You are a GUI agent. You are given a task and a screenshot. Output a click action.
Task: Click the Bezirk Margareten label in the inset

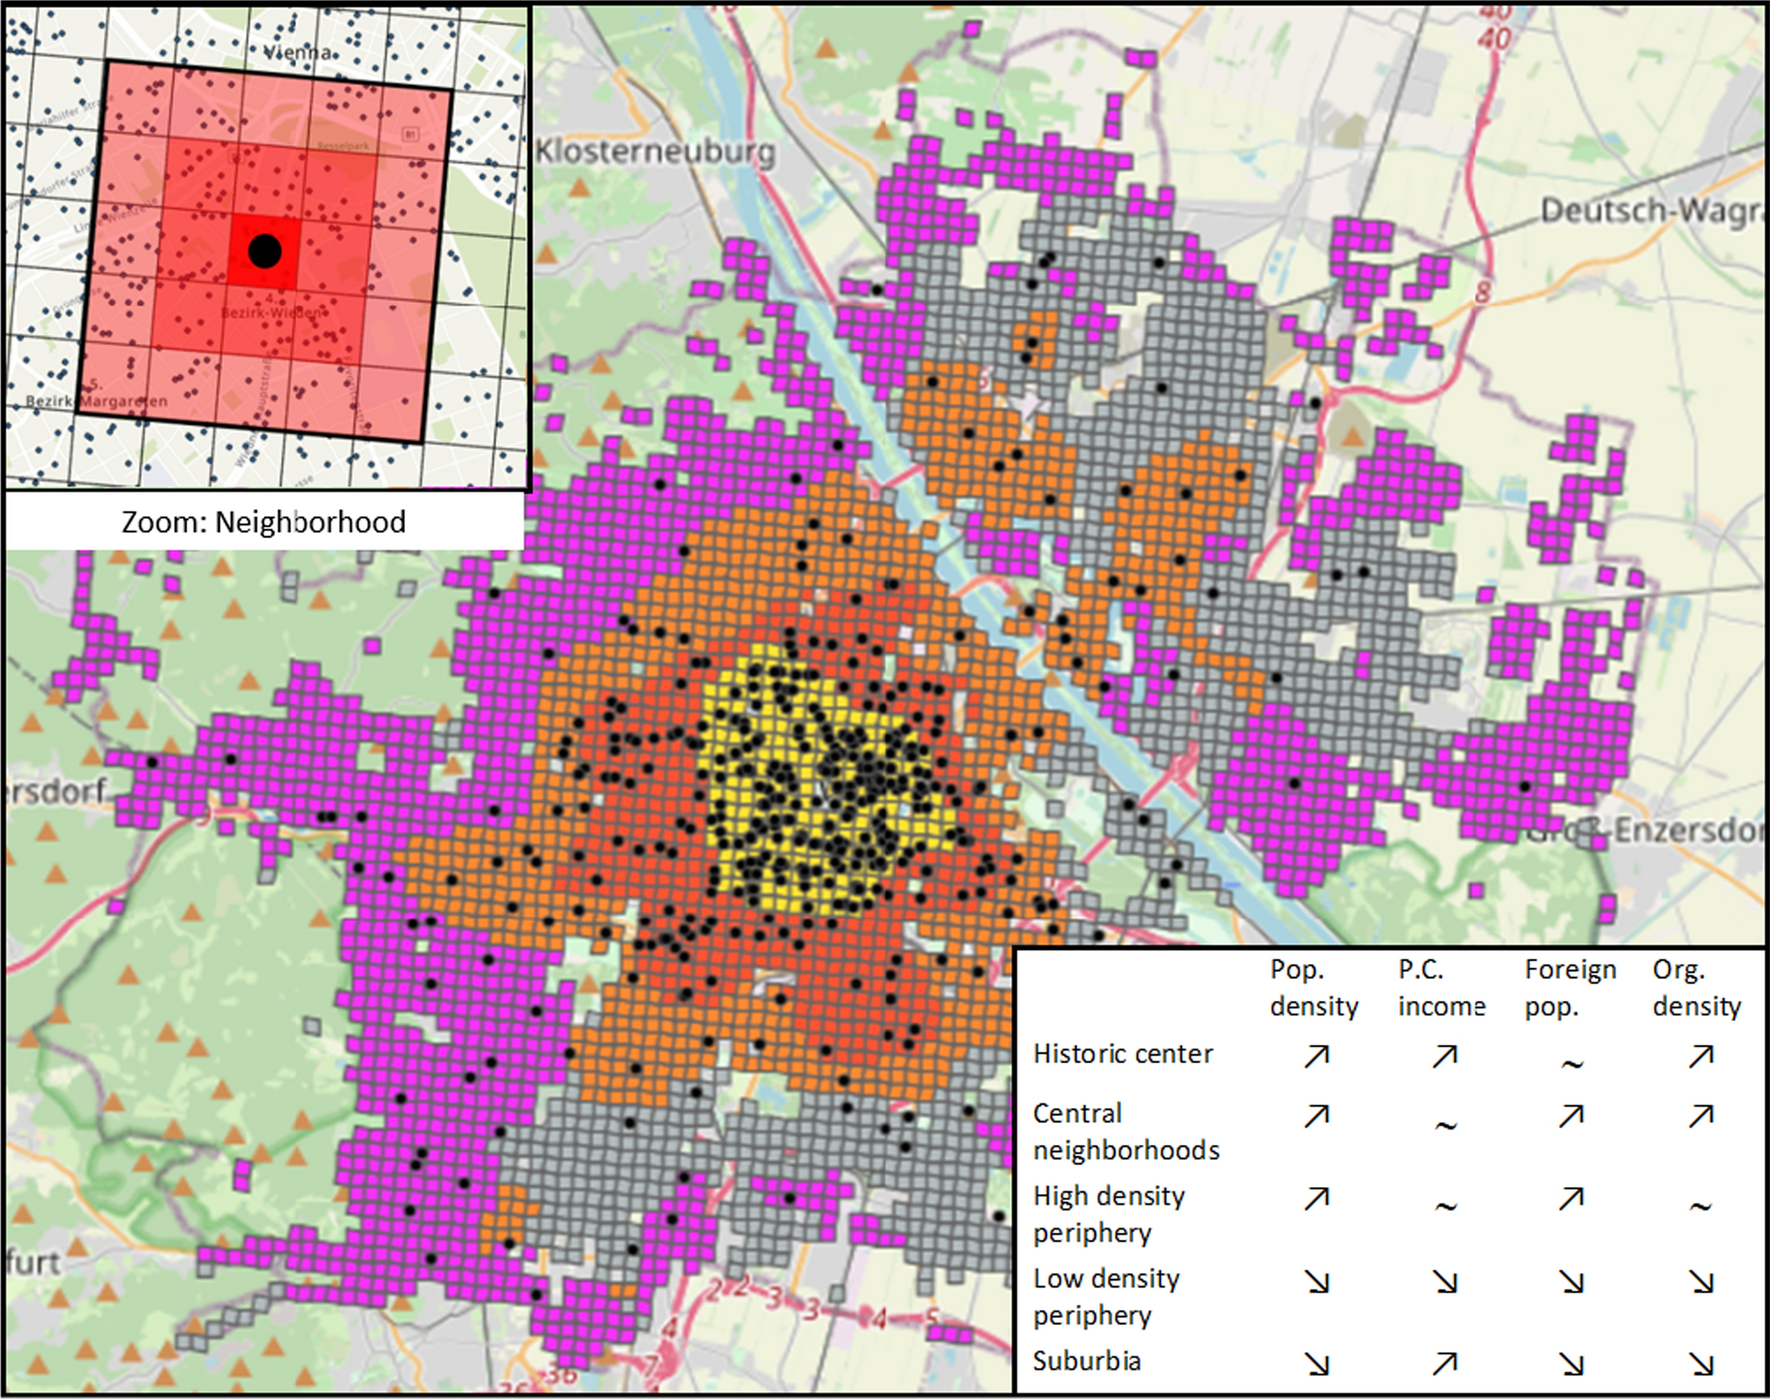click(97, 401)
